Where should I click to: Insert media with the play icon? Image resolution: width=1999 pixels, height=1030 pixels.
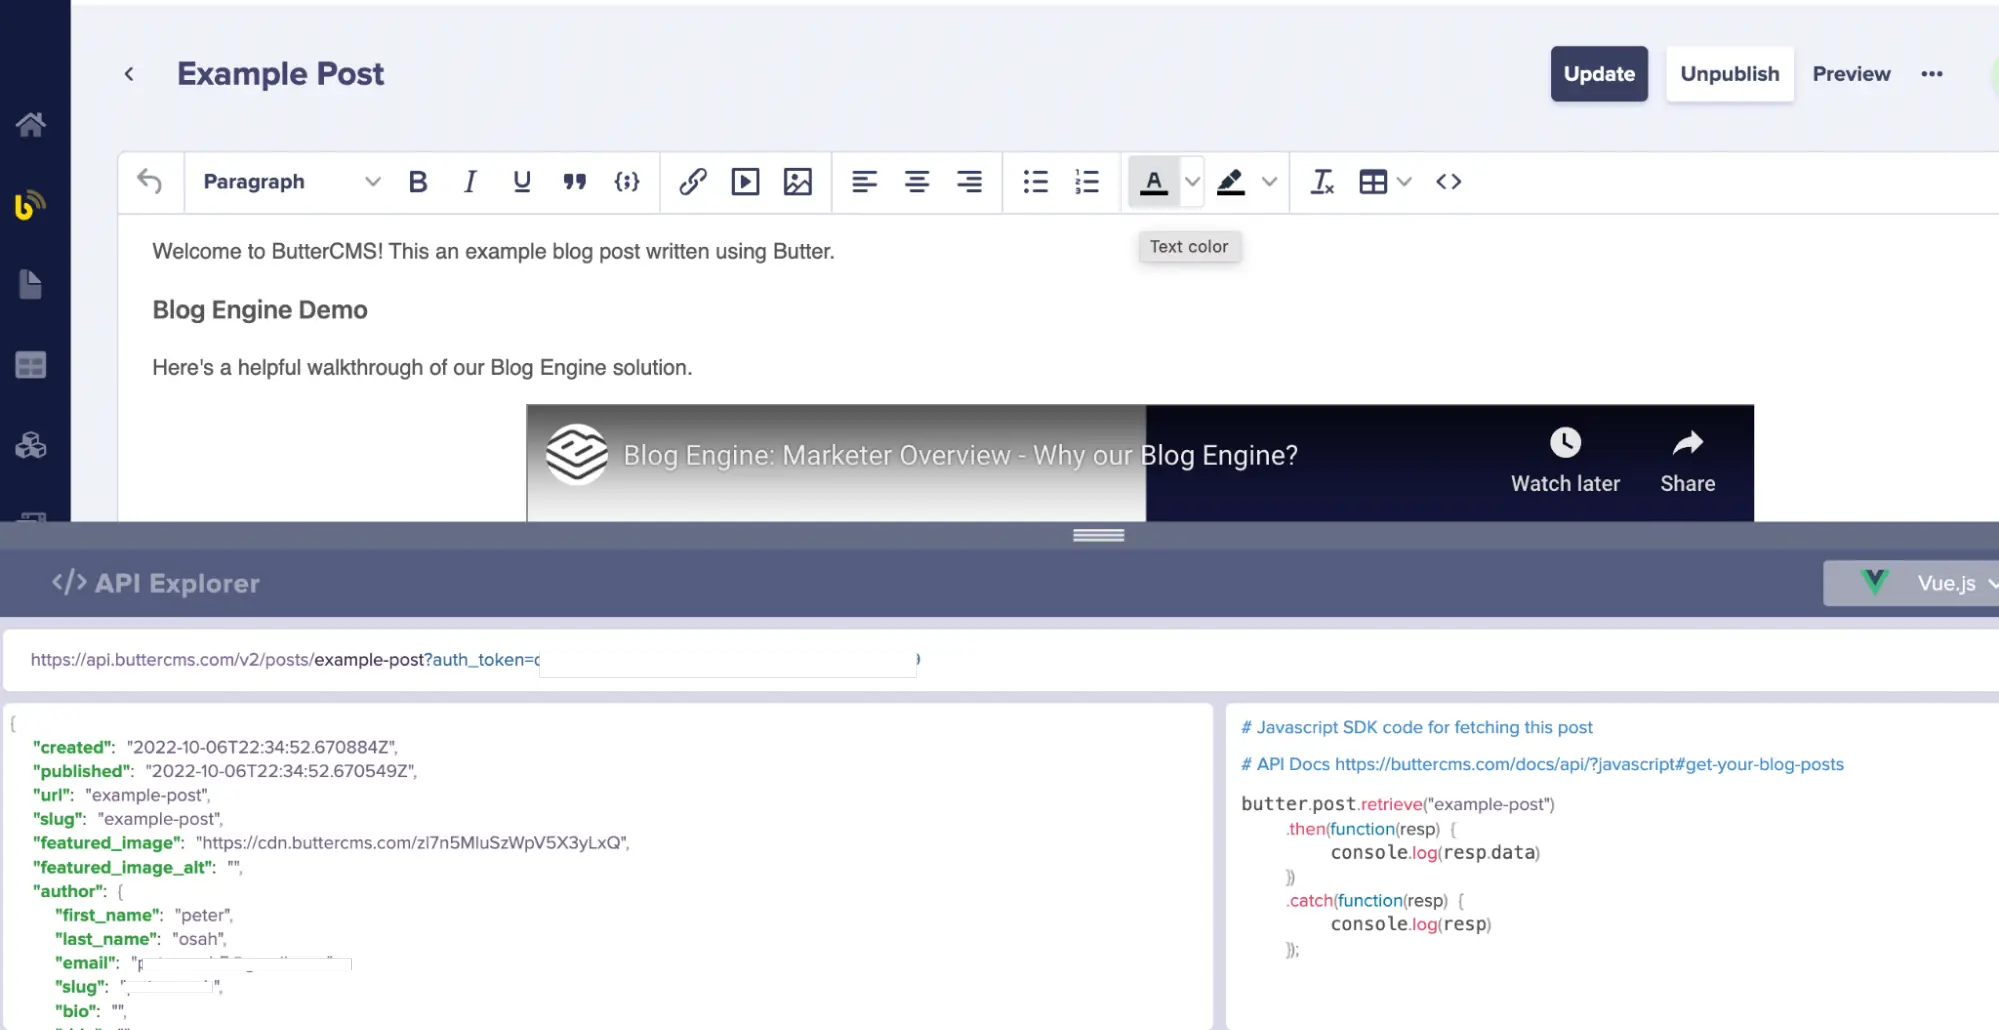745,181
